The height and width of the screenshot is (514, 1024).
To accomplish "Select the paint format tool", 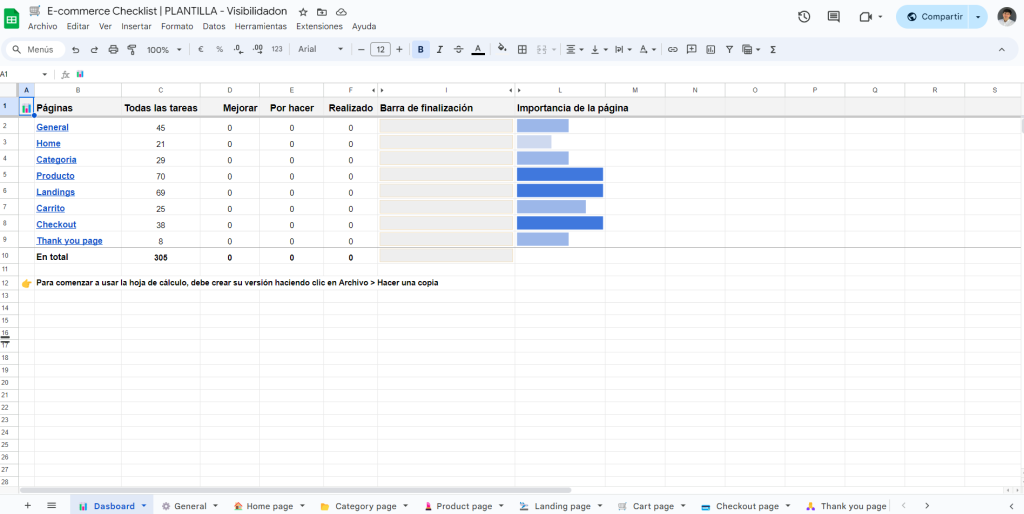I will click(131, 49).
